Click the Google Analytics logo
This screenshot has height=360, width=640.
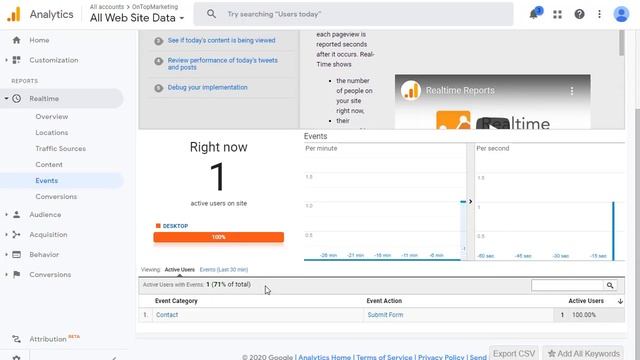pos(13,14)
